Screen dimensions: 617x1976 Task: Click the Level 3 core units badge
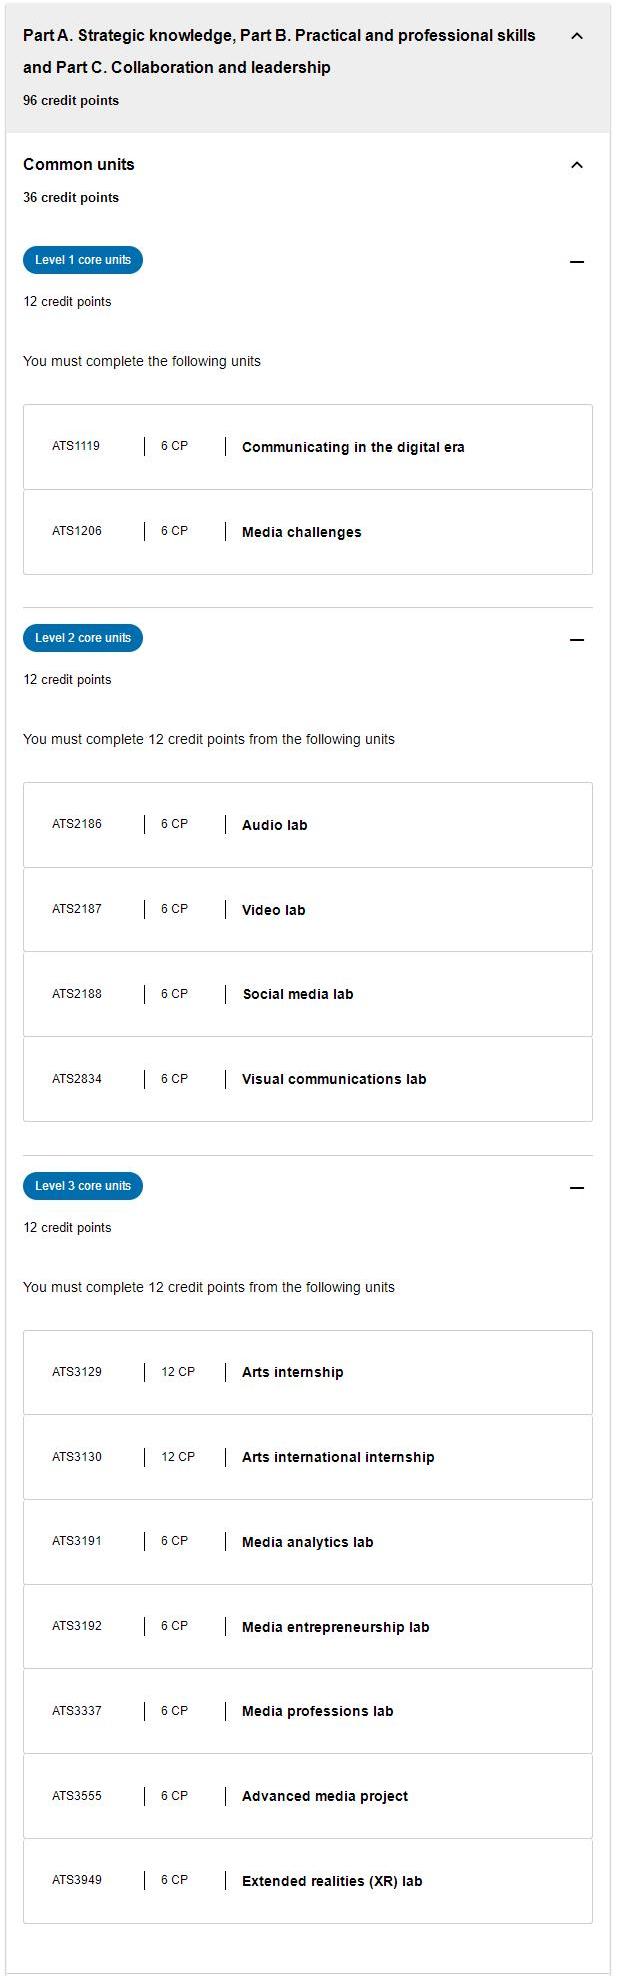tap(83, 1186)
